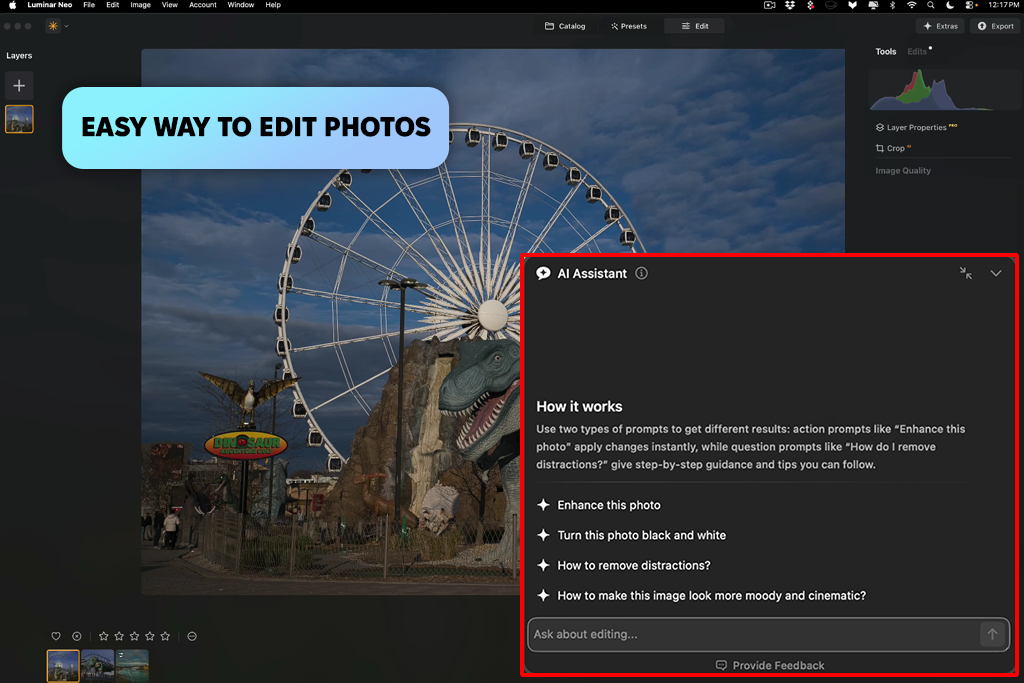1024x683 pixels.
Task: Switch to the Presets tab
Action: (629, 26)
